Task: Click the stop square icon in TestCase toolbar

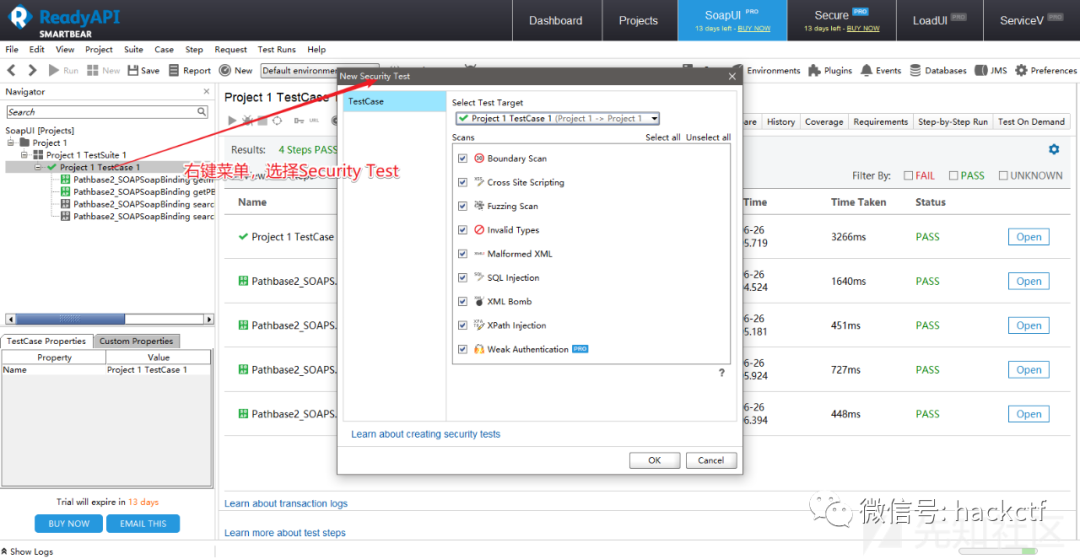Action: pyautogui.click(x=262, y=120)
